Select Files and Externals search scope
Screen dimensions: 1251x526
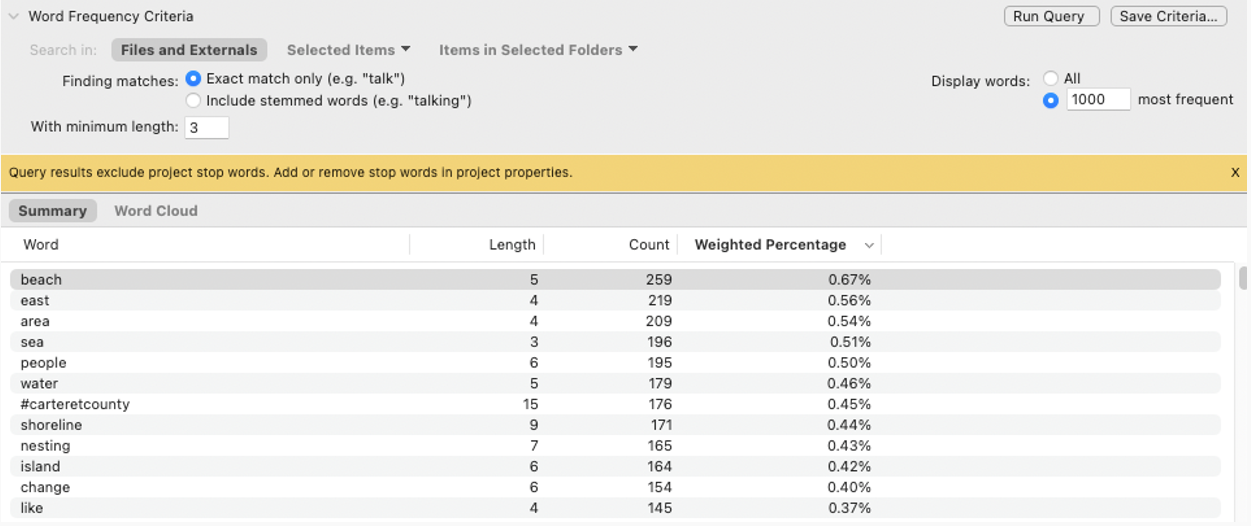click(189, 50)
